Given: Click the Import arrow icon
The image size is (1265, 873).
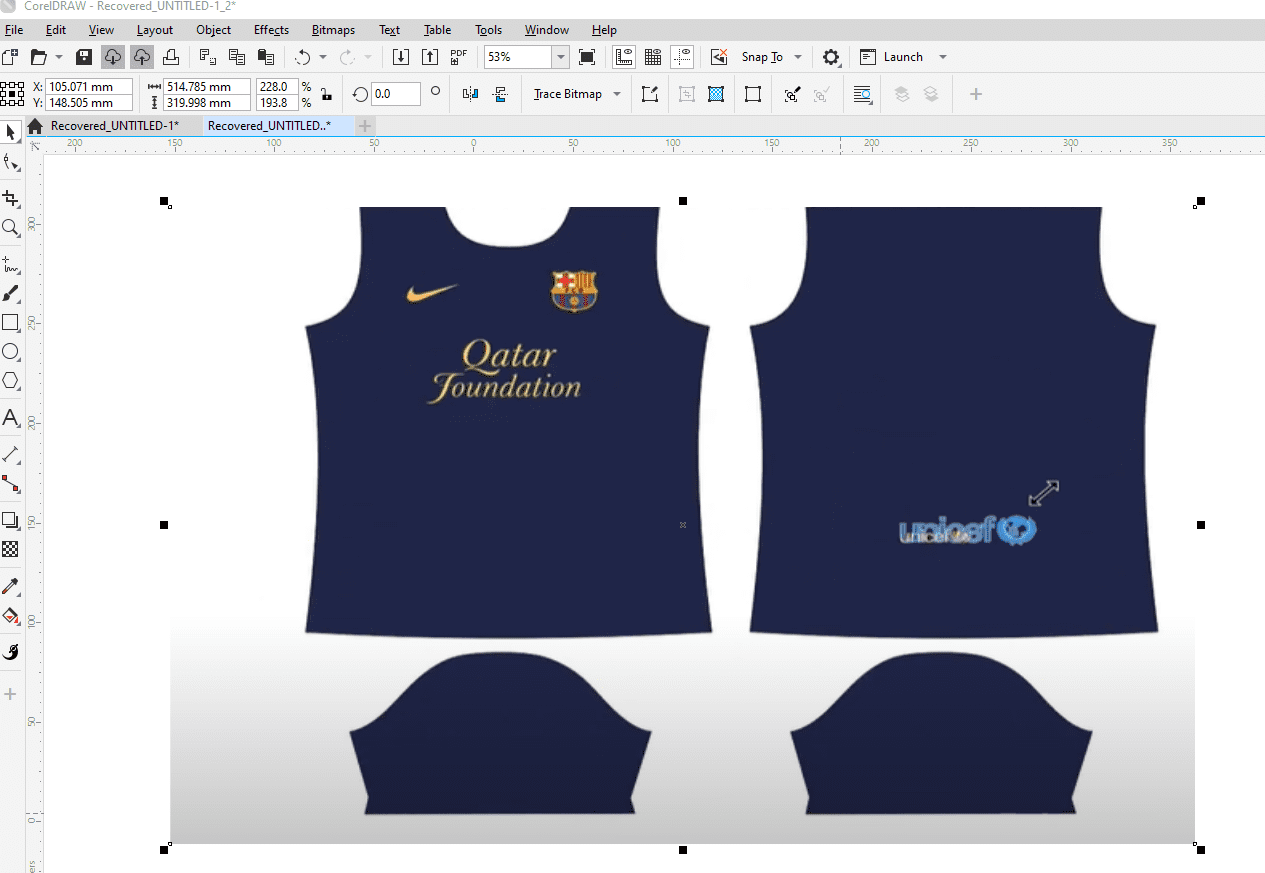Looking at the screenshot, I should pos(400,57).
